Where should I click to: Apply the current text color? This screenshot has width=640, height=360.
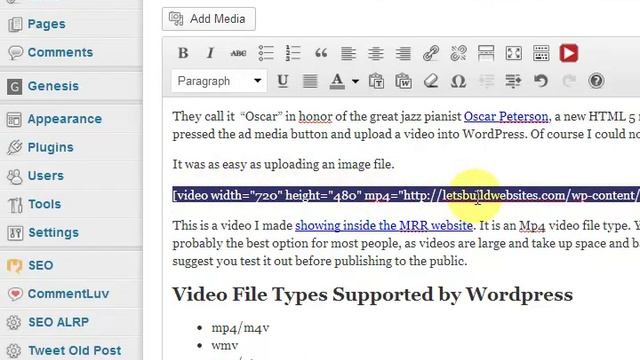click(x=337, y=81)
